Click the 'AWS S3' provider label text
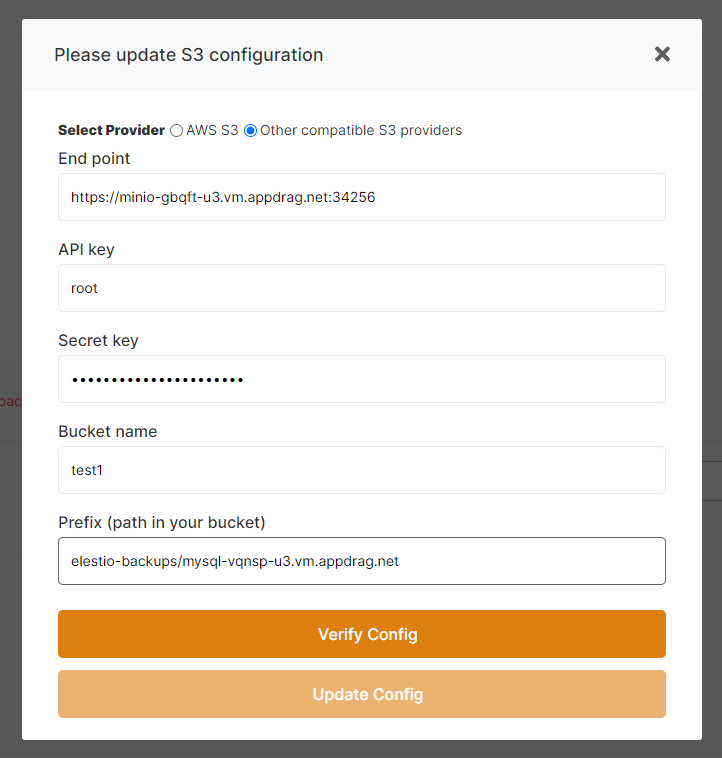 pyautogui.click(x=212, y=130)
